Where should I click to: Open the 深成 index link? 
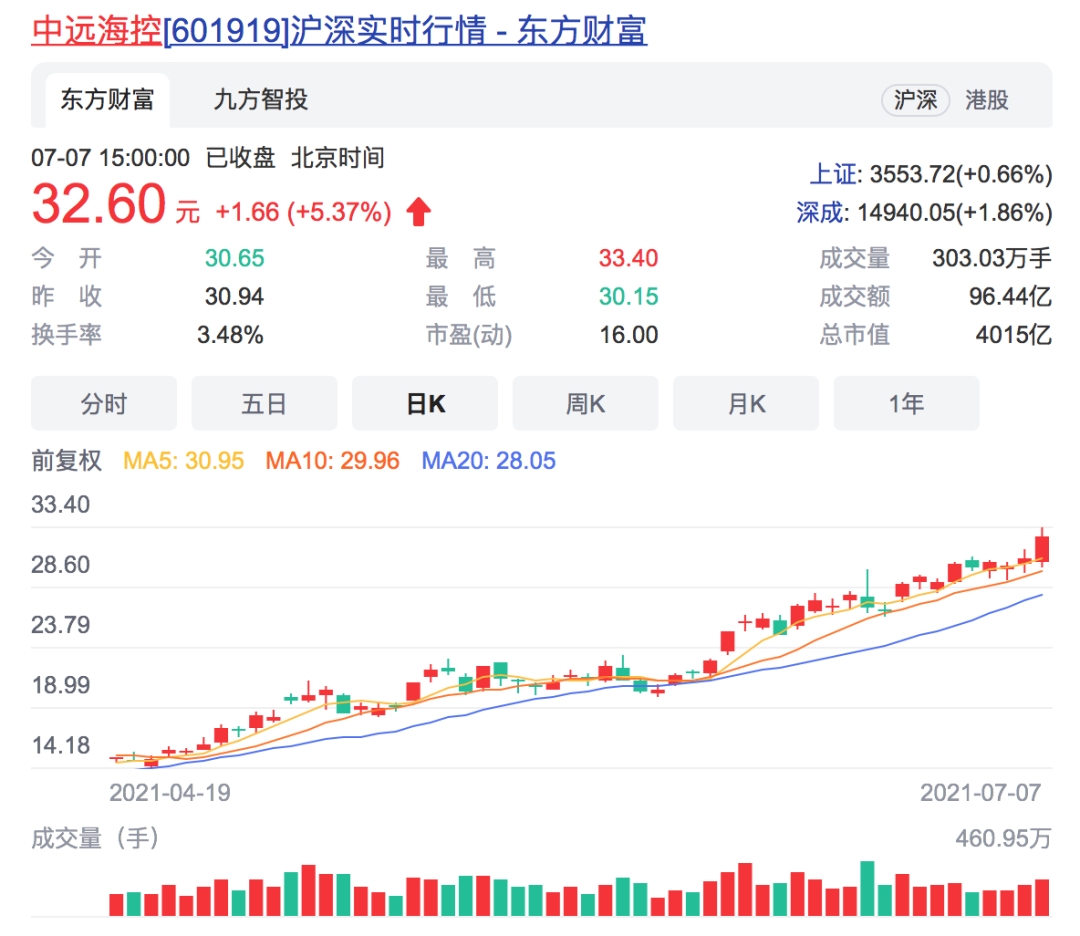click(x=821, y=212)
